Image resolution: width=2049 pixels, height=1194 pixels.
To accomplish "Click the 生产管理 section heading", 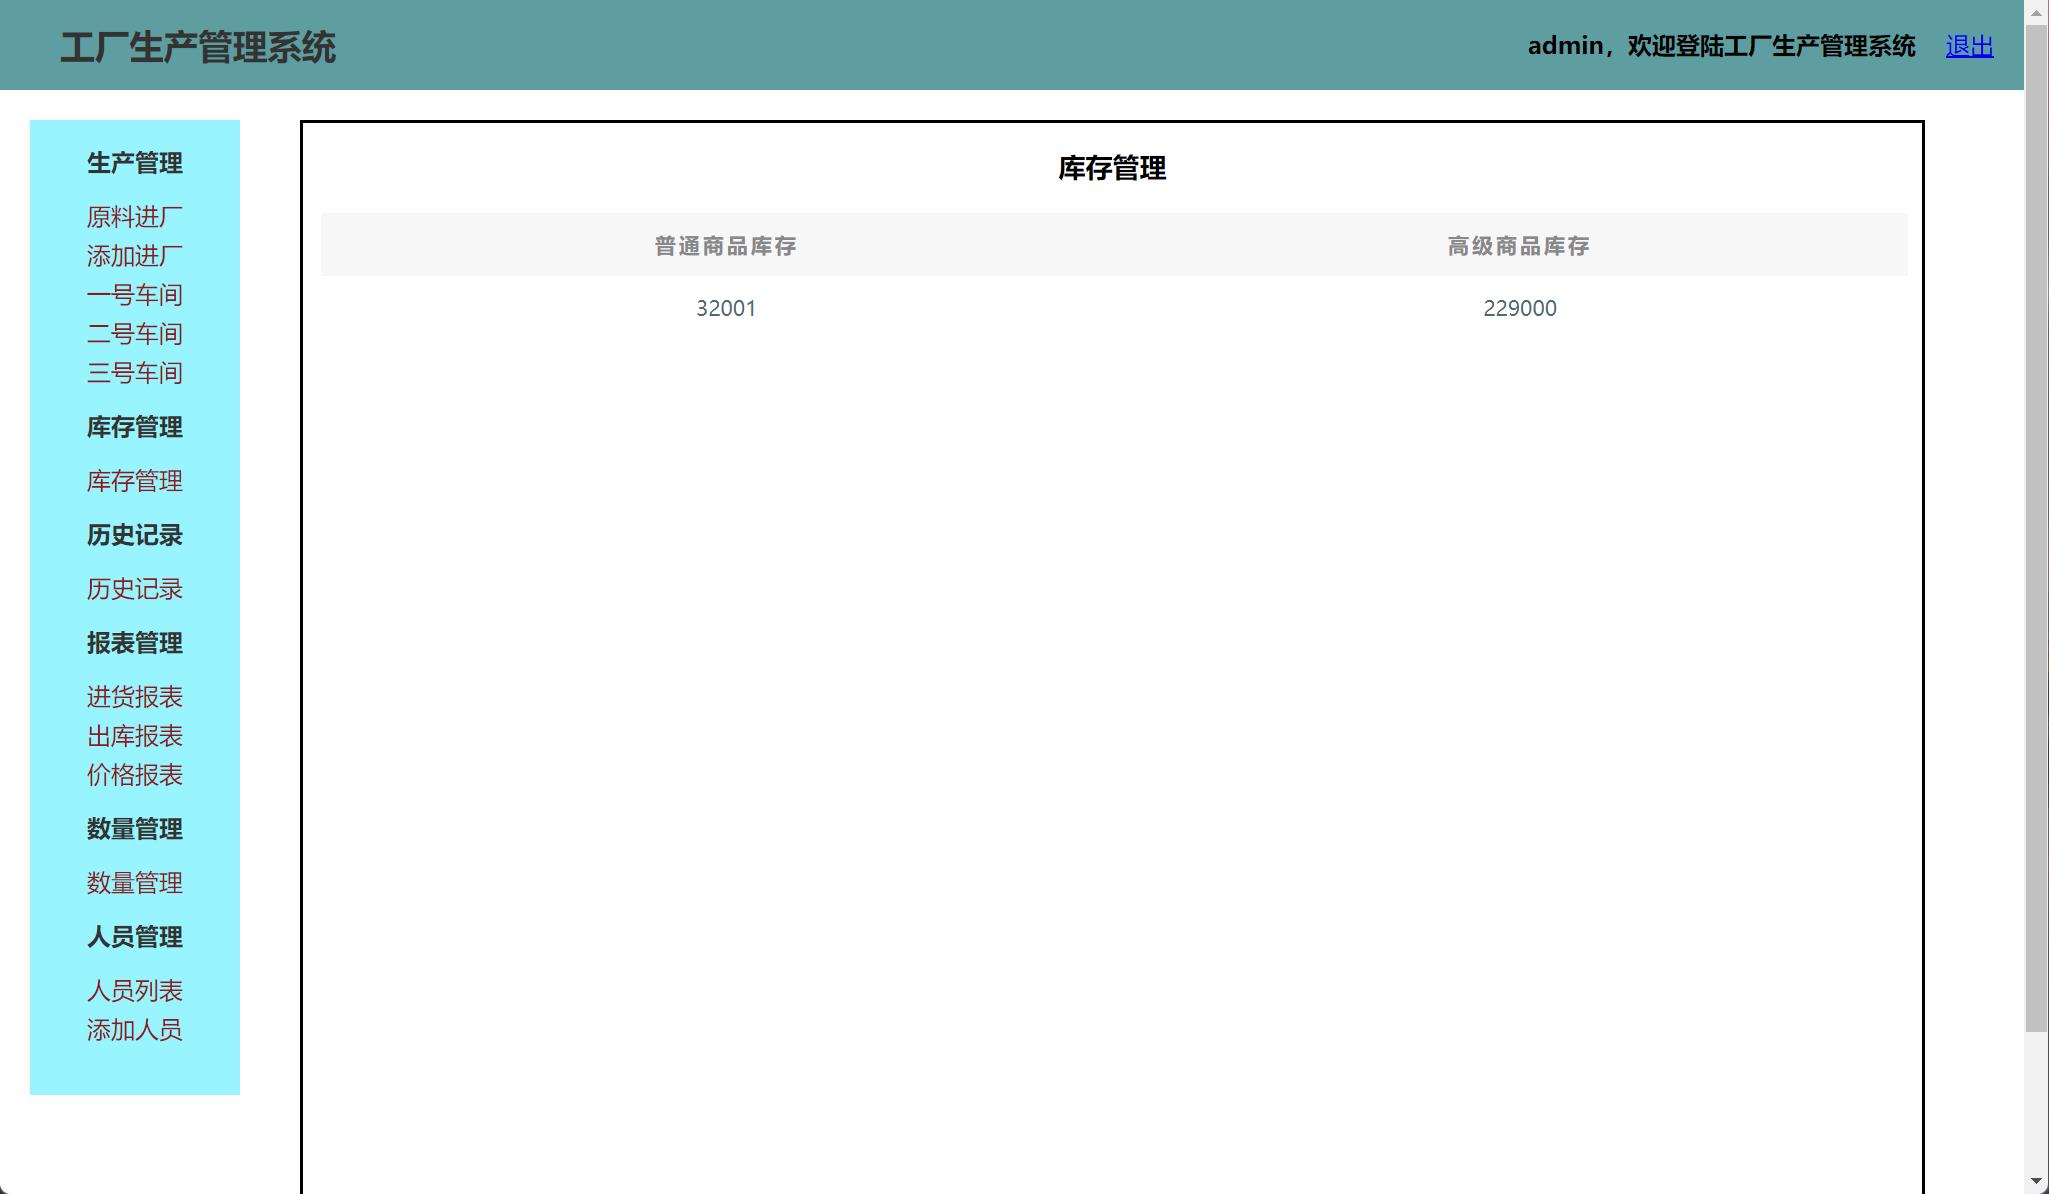I will point(134,164).
